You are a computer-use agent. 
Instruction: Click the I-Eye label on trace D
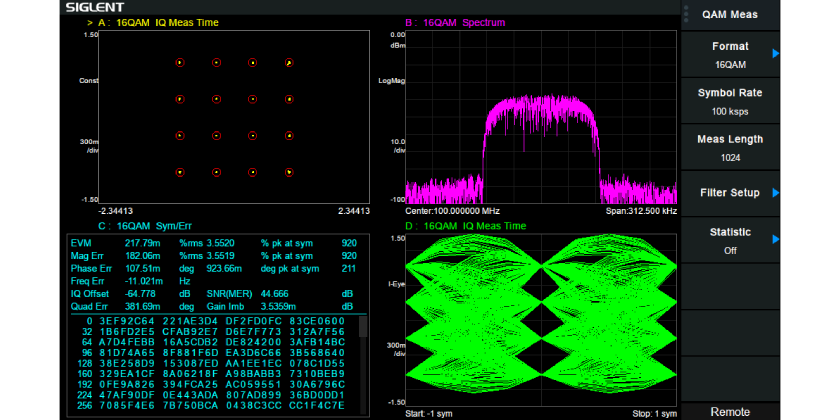point(396,284)
